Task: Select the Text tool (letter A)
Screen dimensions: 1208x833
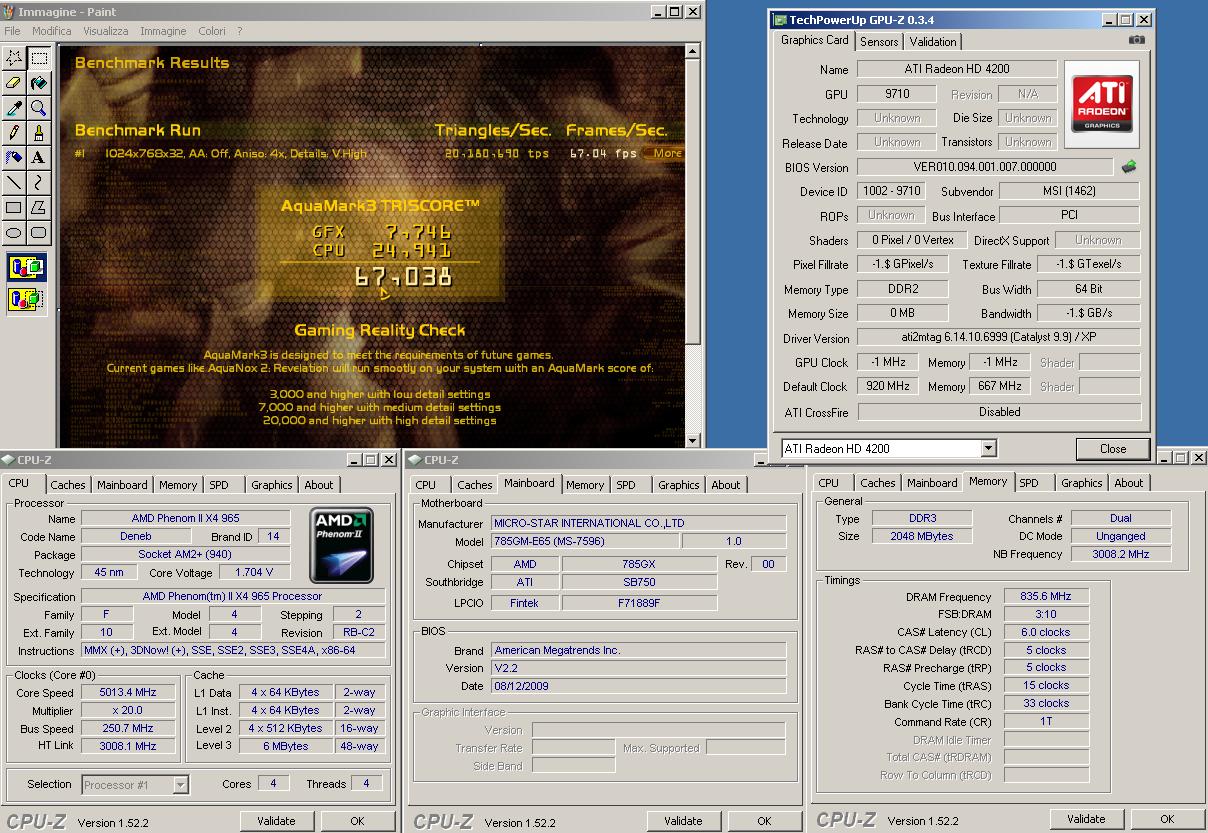Action: point(38,158)
